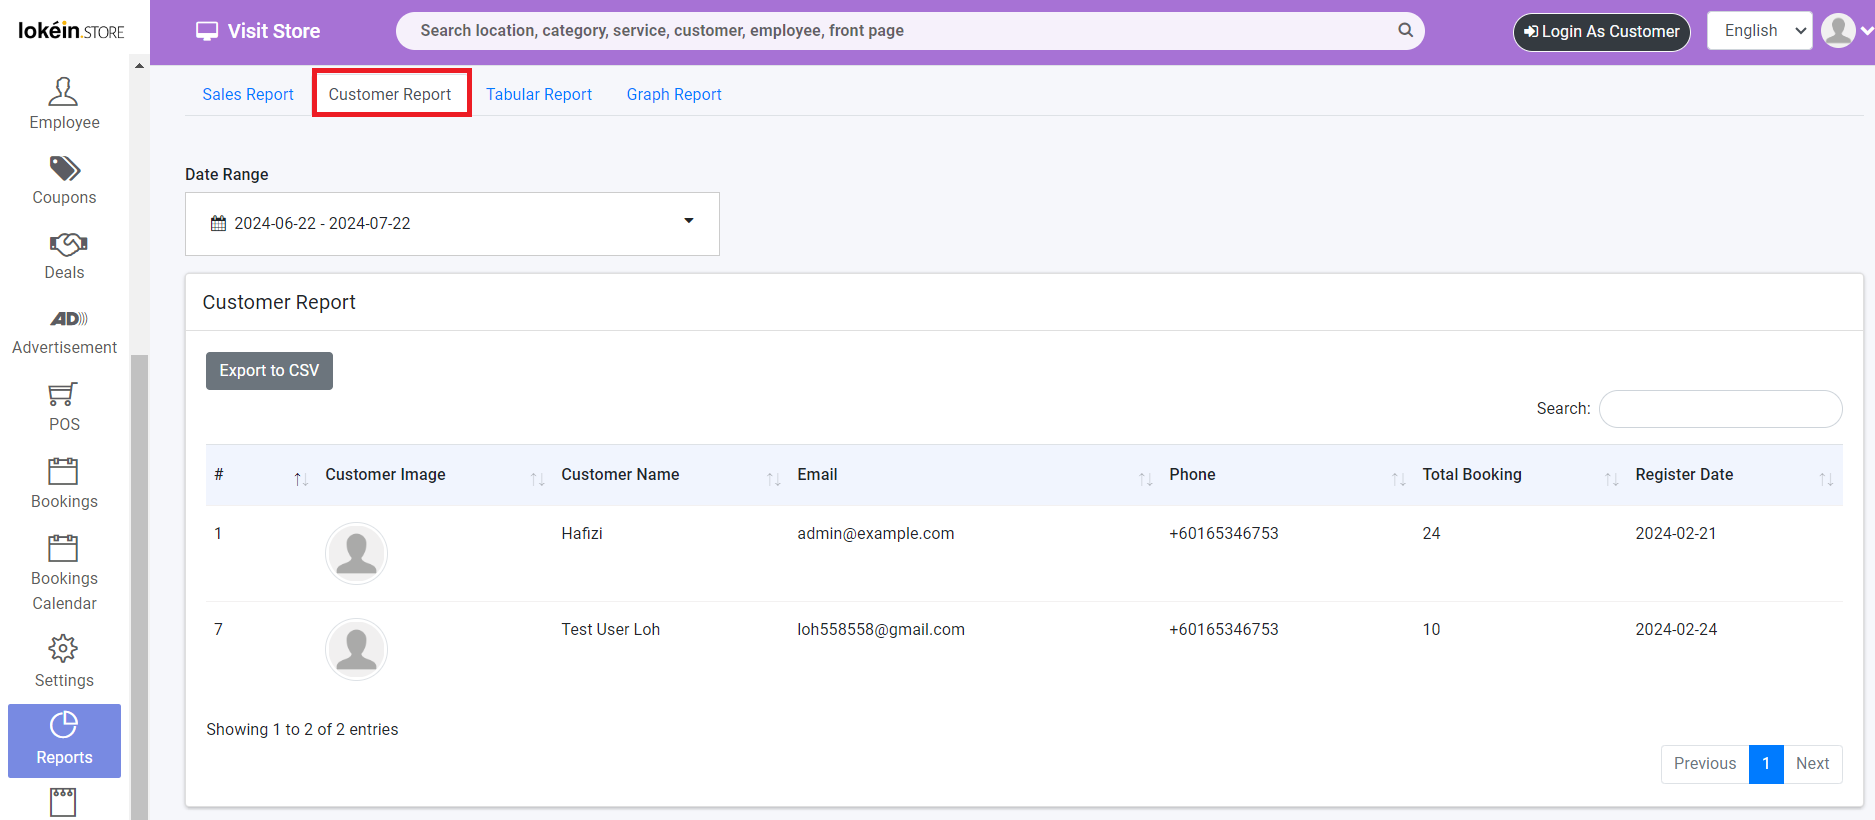
Task: Open the Employee sidebar icon
Action: point(63,92)
